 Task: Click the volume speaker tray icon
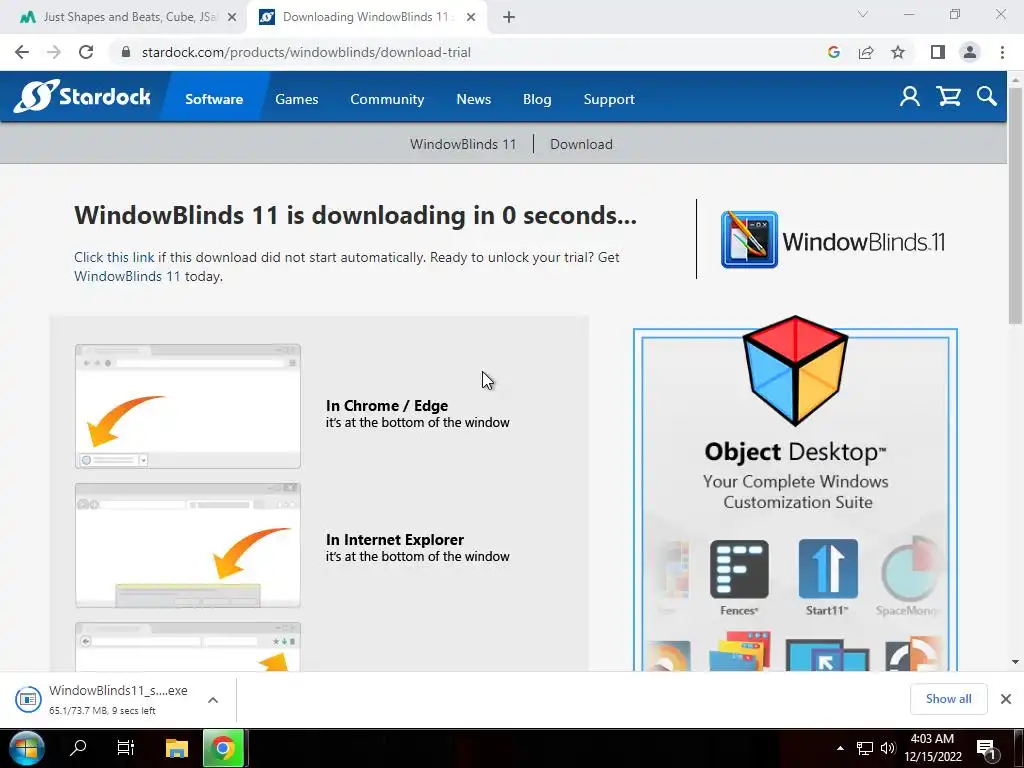click(x=888, y=748)
